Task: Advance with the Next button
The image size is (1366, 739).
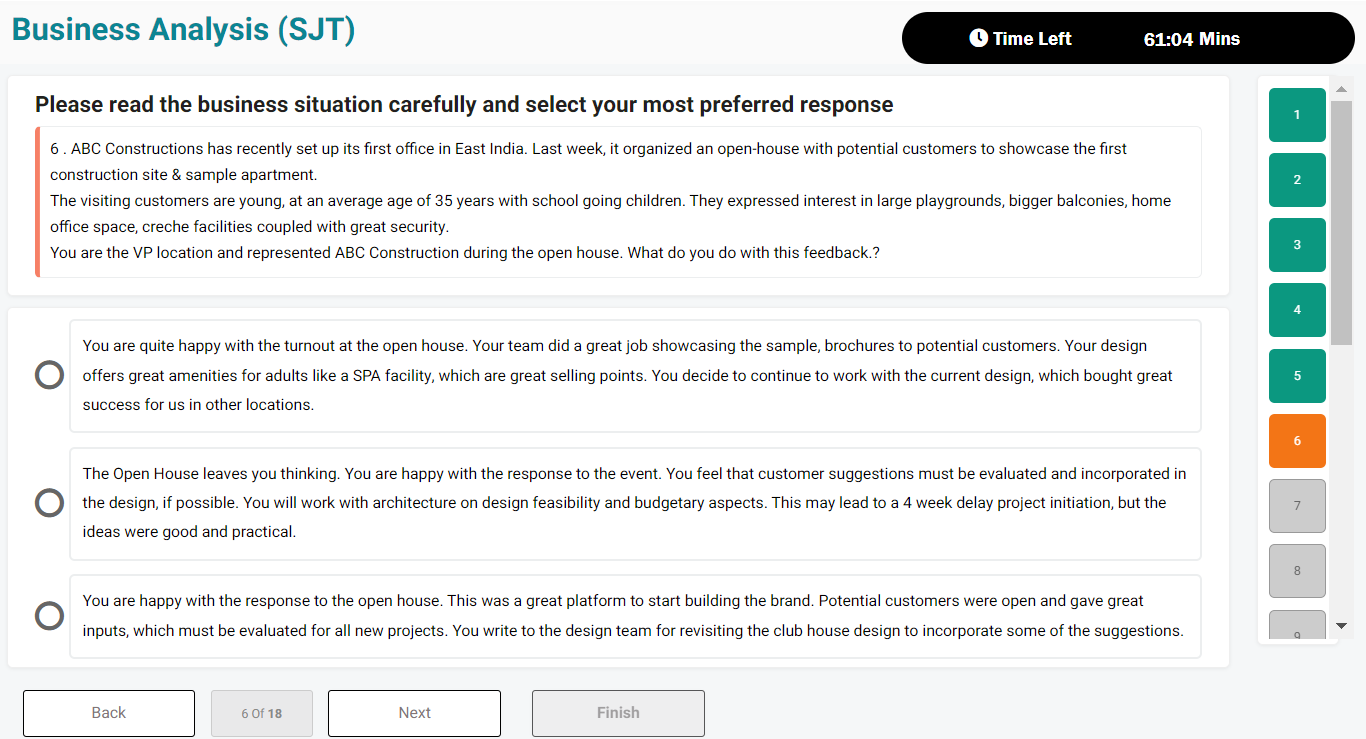Action: click(x=414, y=713)
